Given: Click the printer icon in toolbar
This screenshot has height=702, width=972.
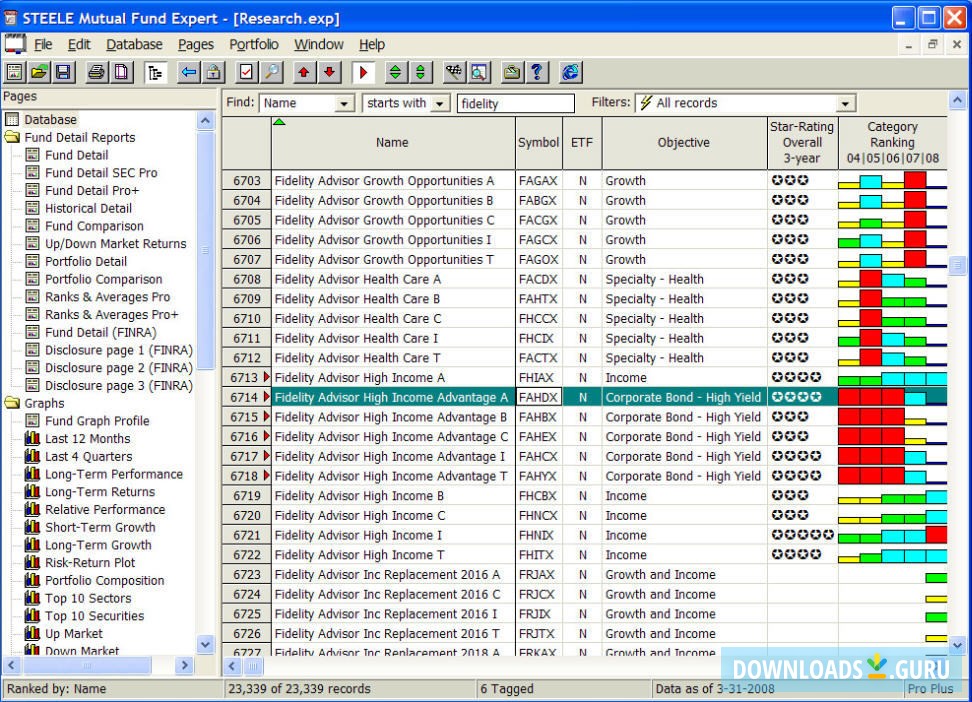Looking at the screenshot, I should pyautogui.click(x=96, y=72).
